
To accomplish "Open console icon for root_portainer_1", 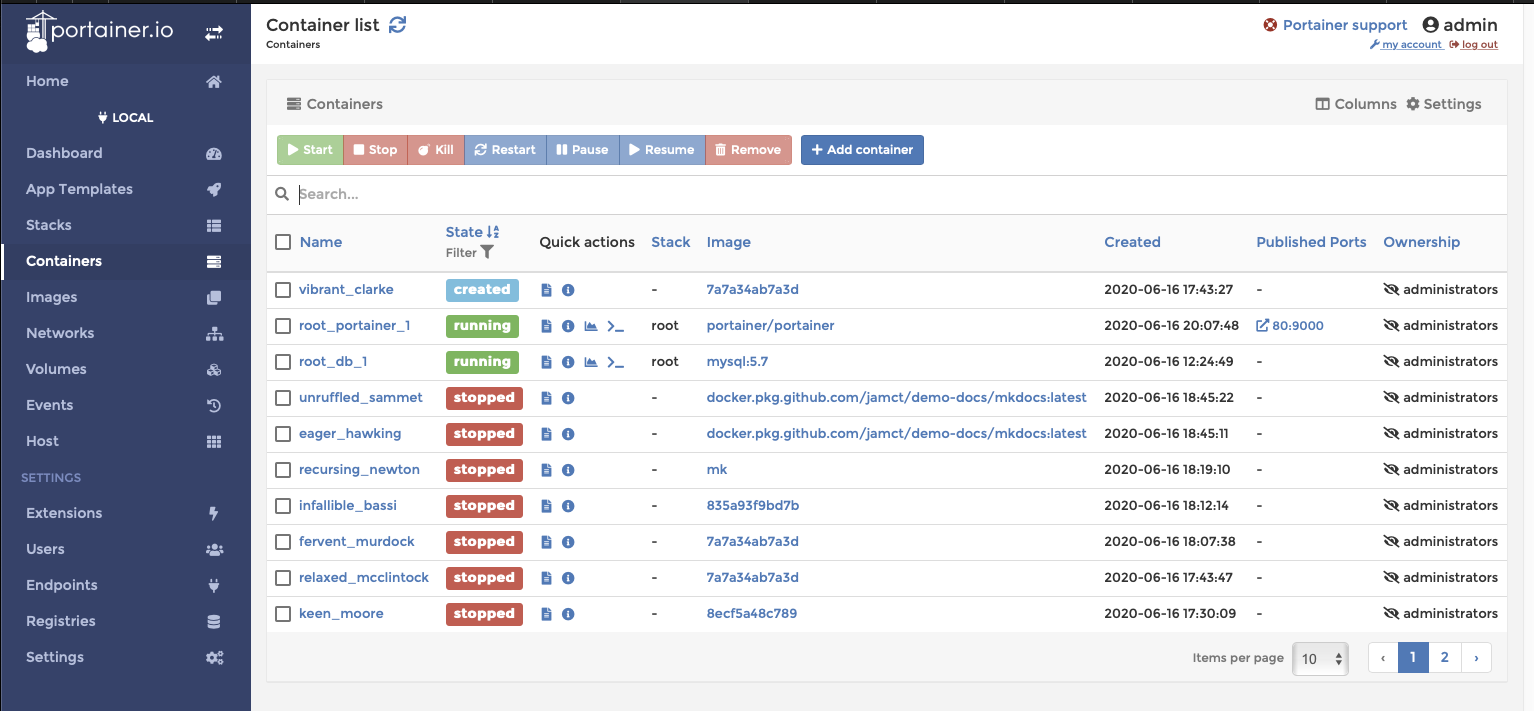I will 616,326.
